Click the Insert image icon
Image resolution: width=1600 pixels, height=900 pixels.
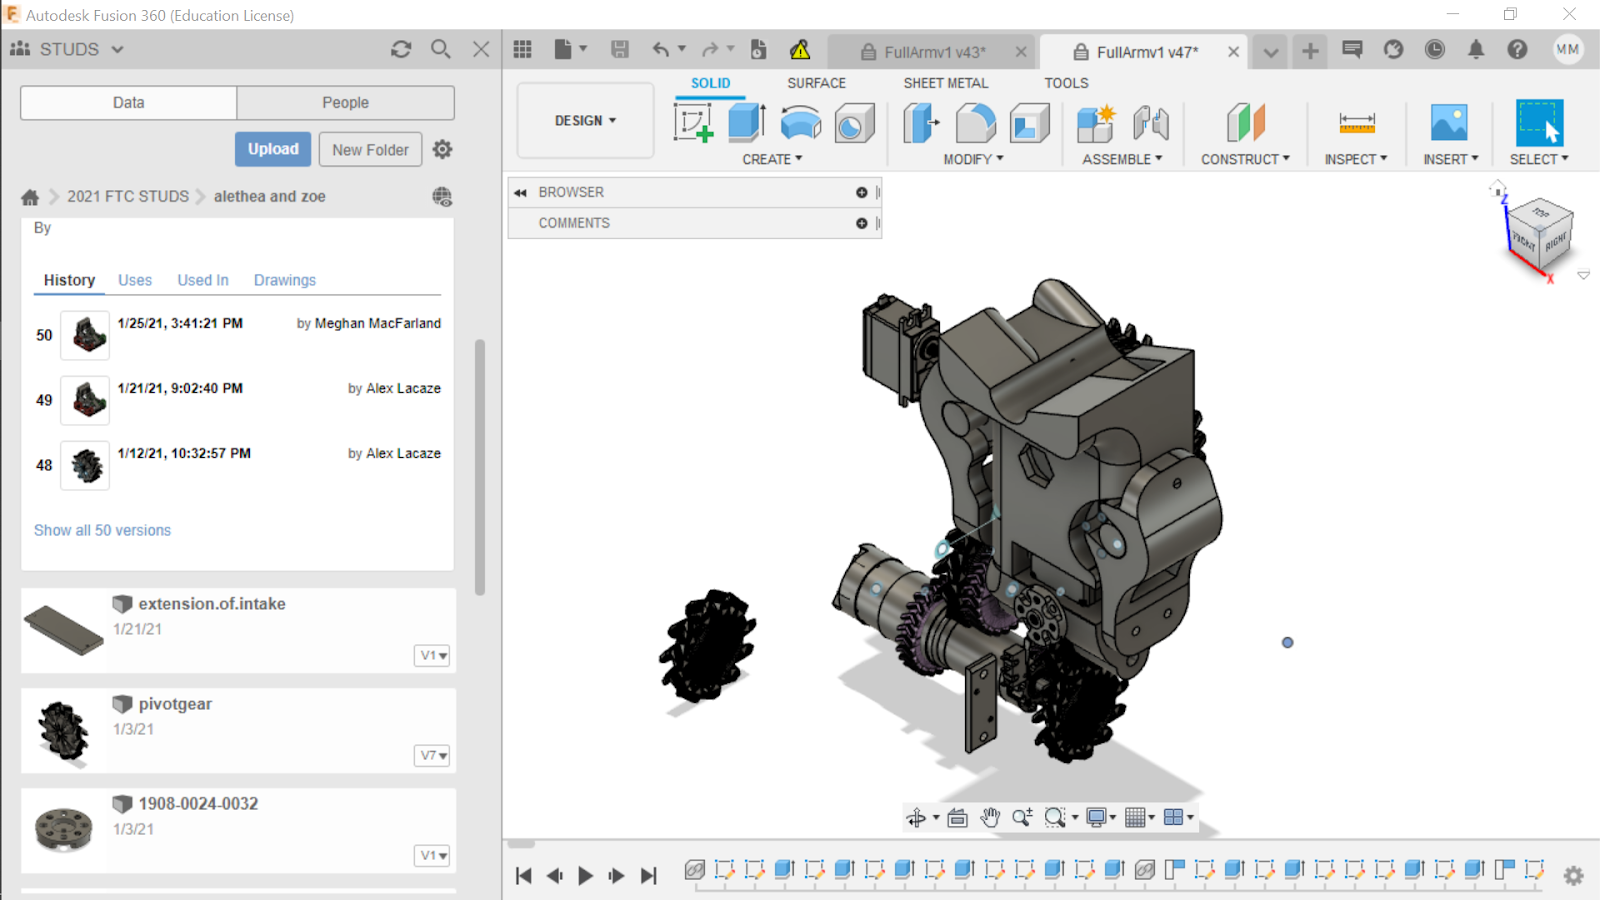(x=1449, y=123)
